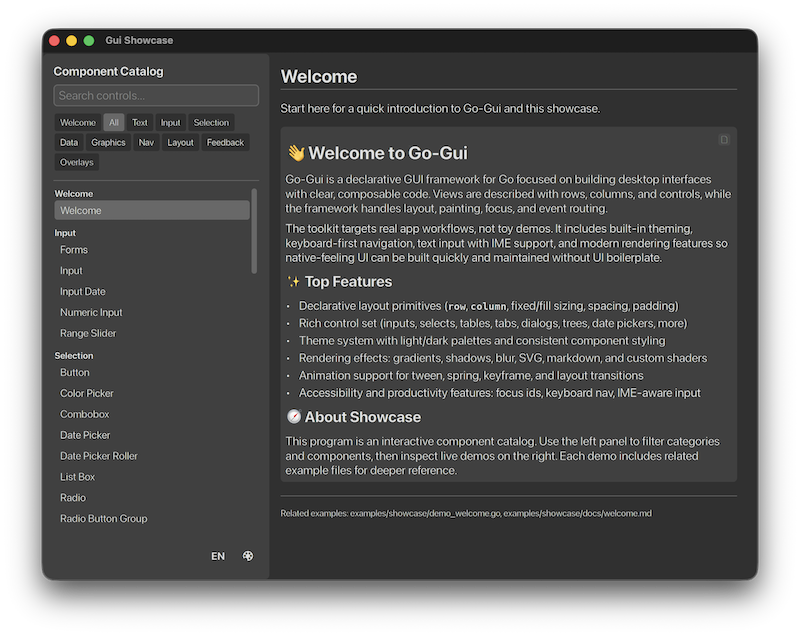800x636 pixels.
Task: Open the Color Picker demo
Action: click(x=152, y=393)
